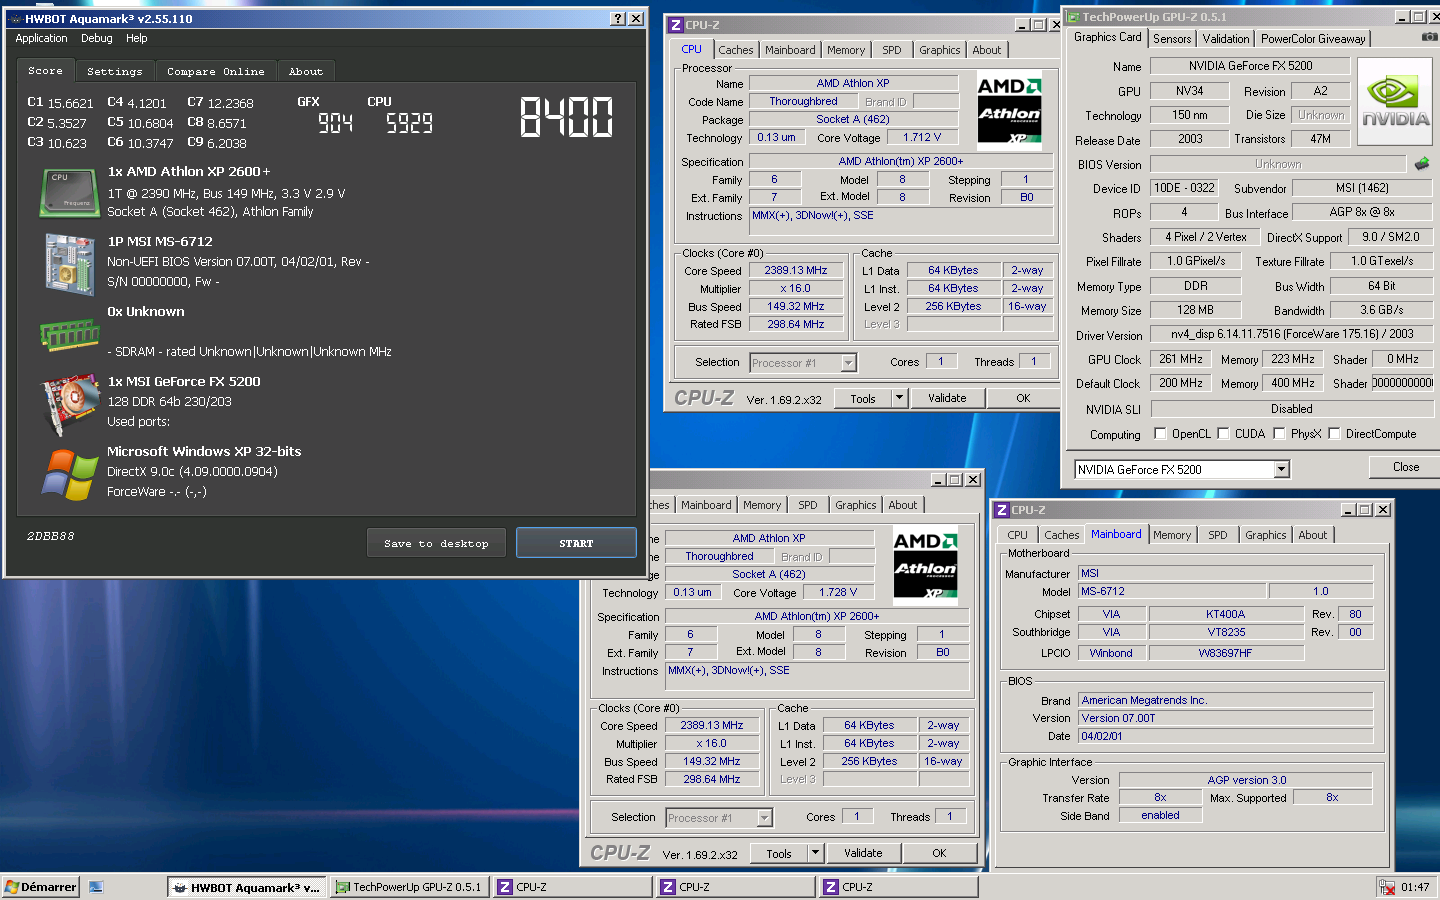Click the GPU-Z title bar icon
1440x900 pixels.
coord(1072,17)
